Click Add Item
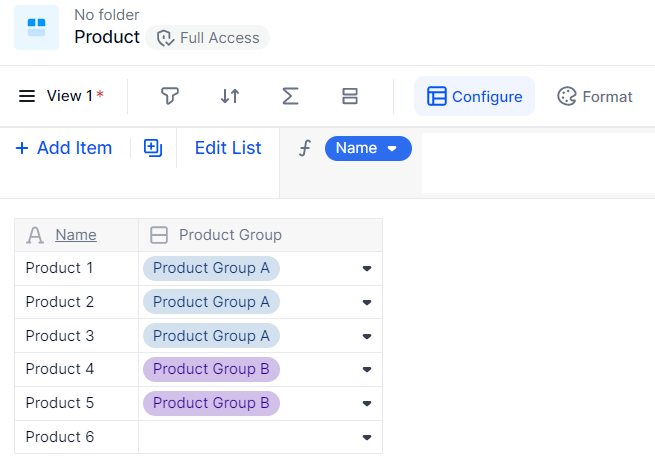Screen dimensions: 655x473 [x=64, y=148]
